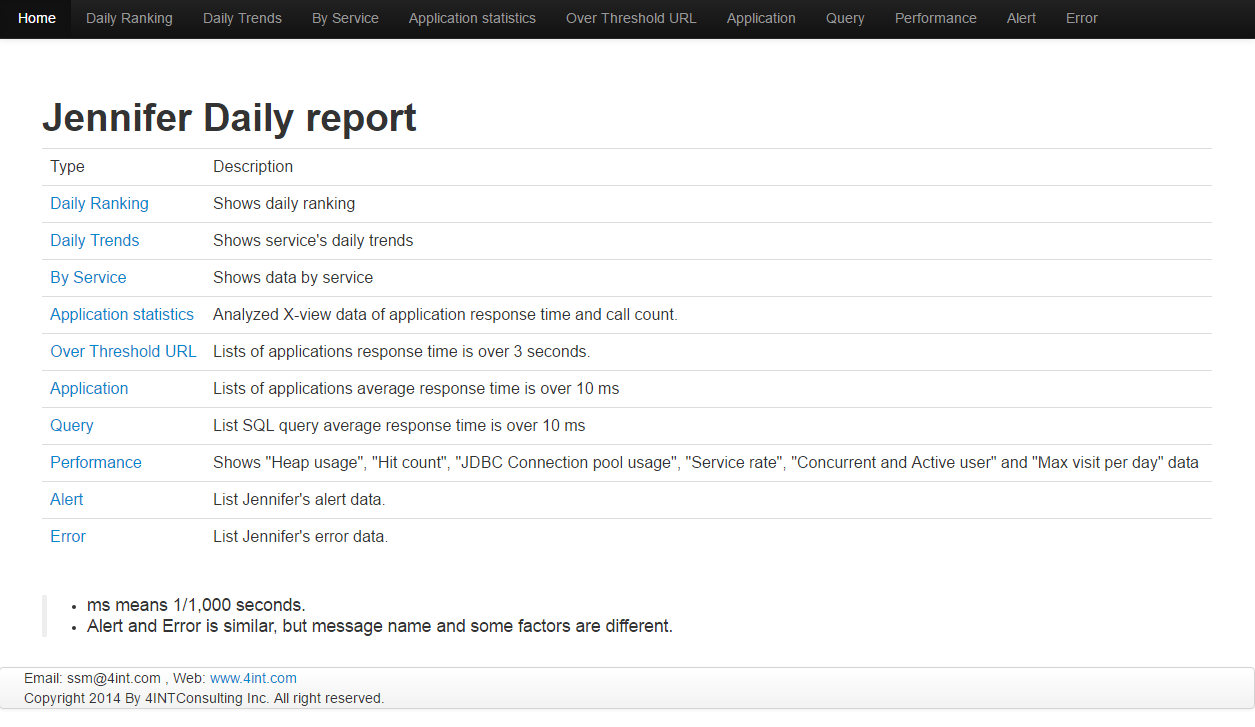Screen dimensions: 1255x727
Task: Select Error in top navbar
Action: (1082, 18)
